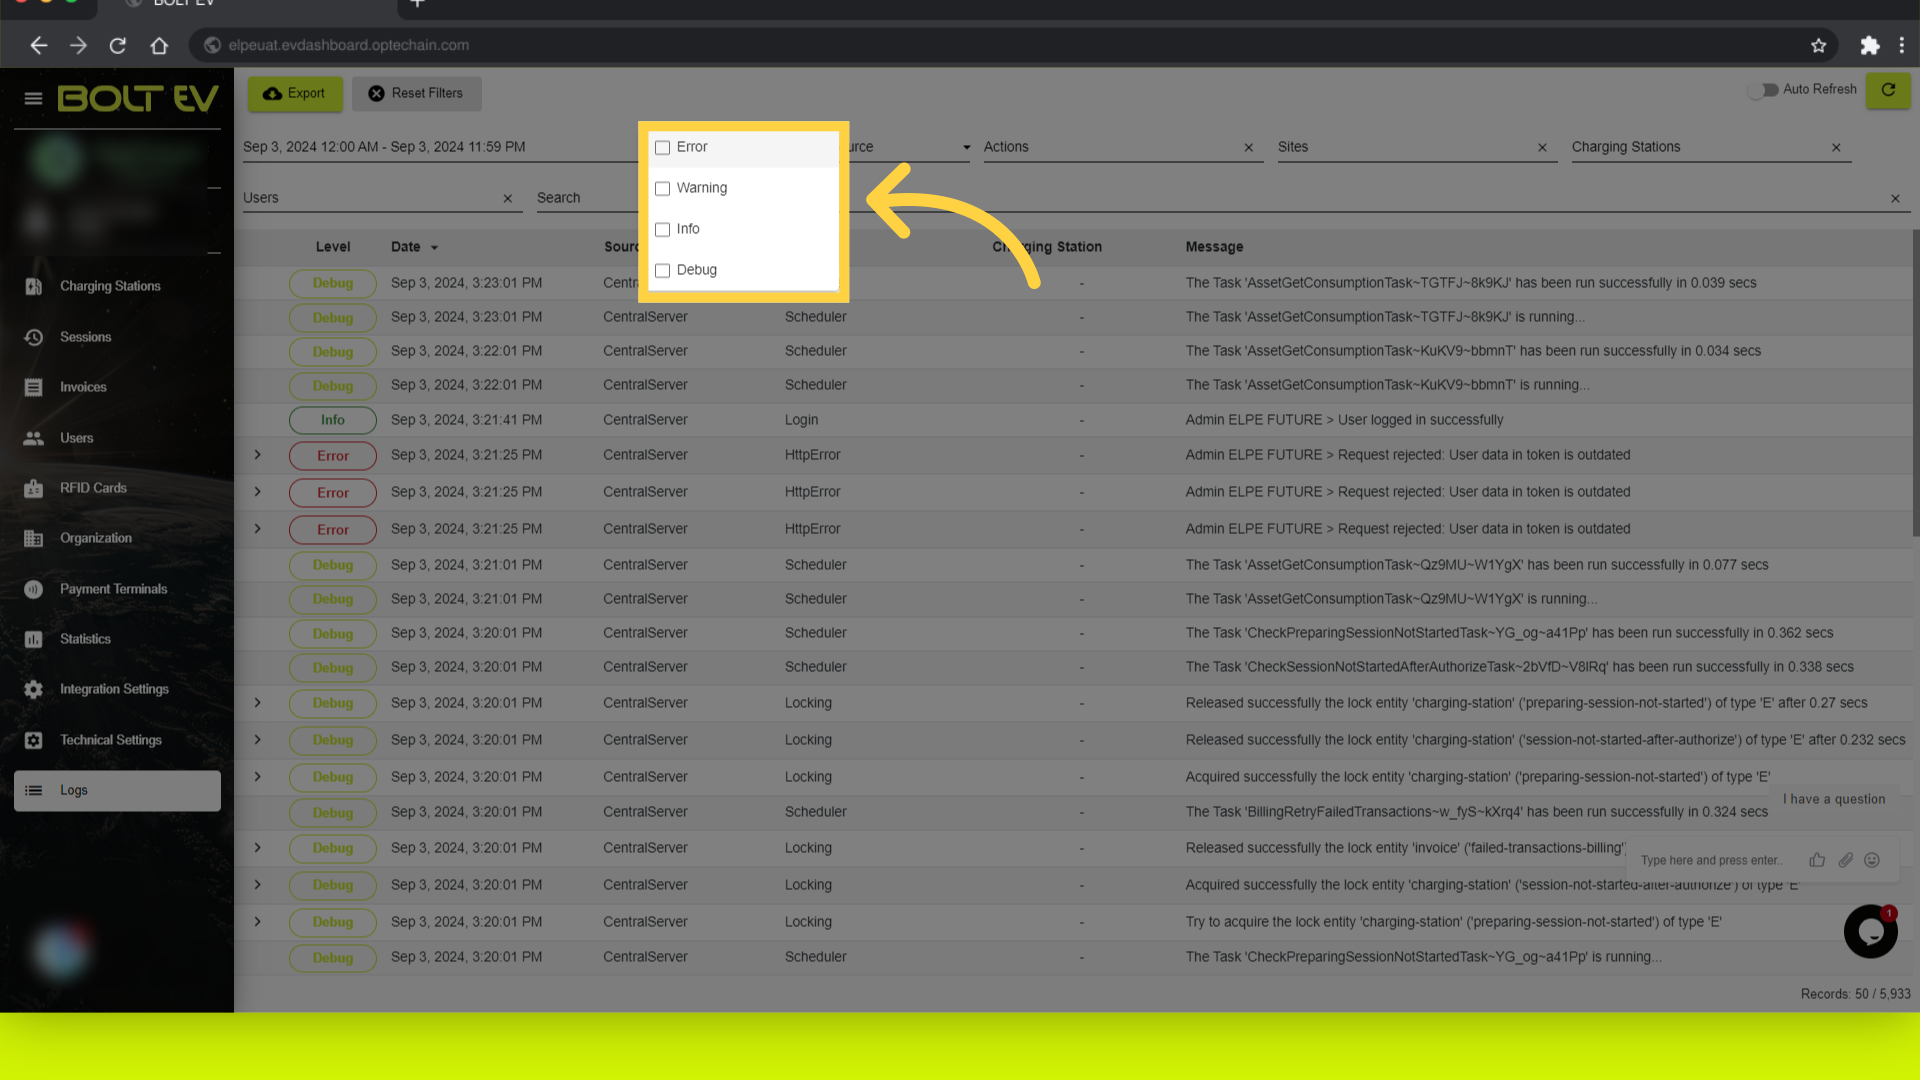Tick the Debug level checkbox

pos(662,270)
